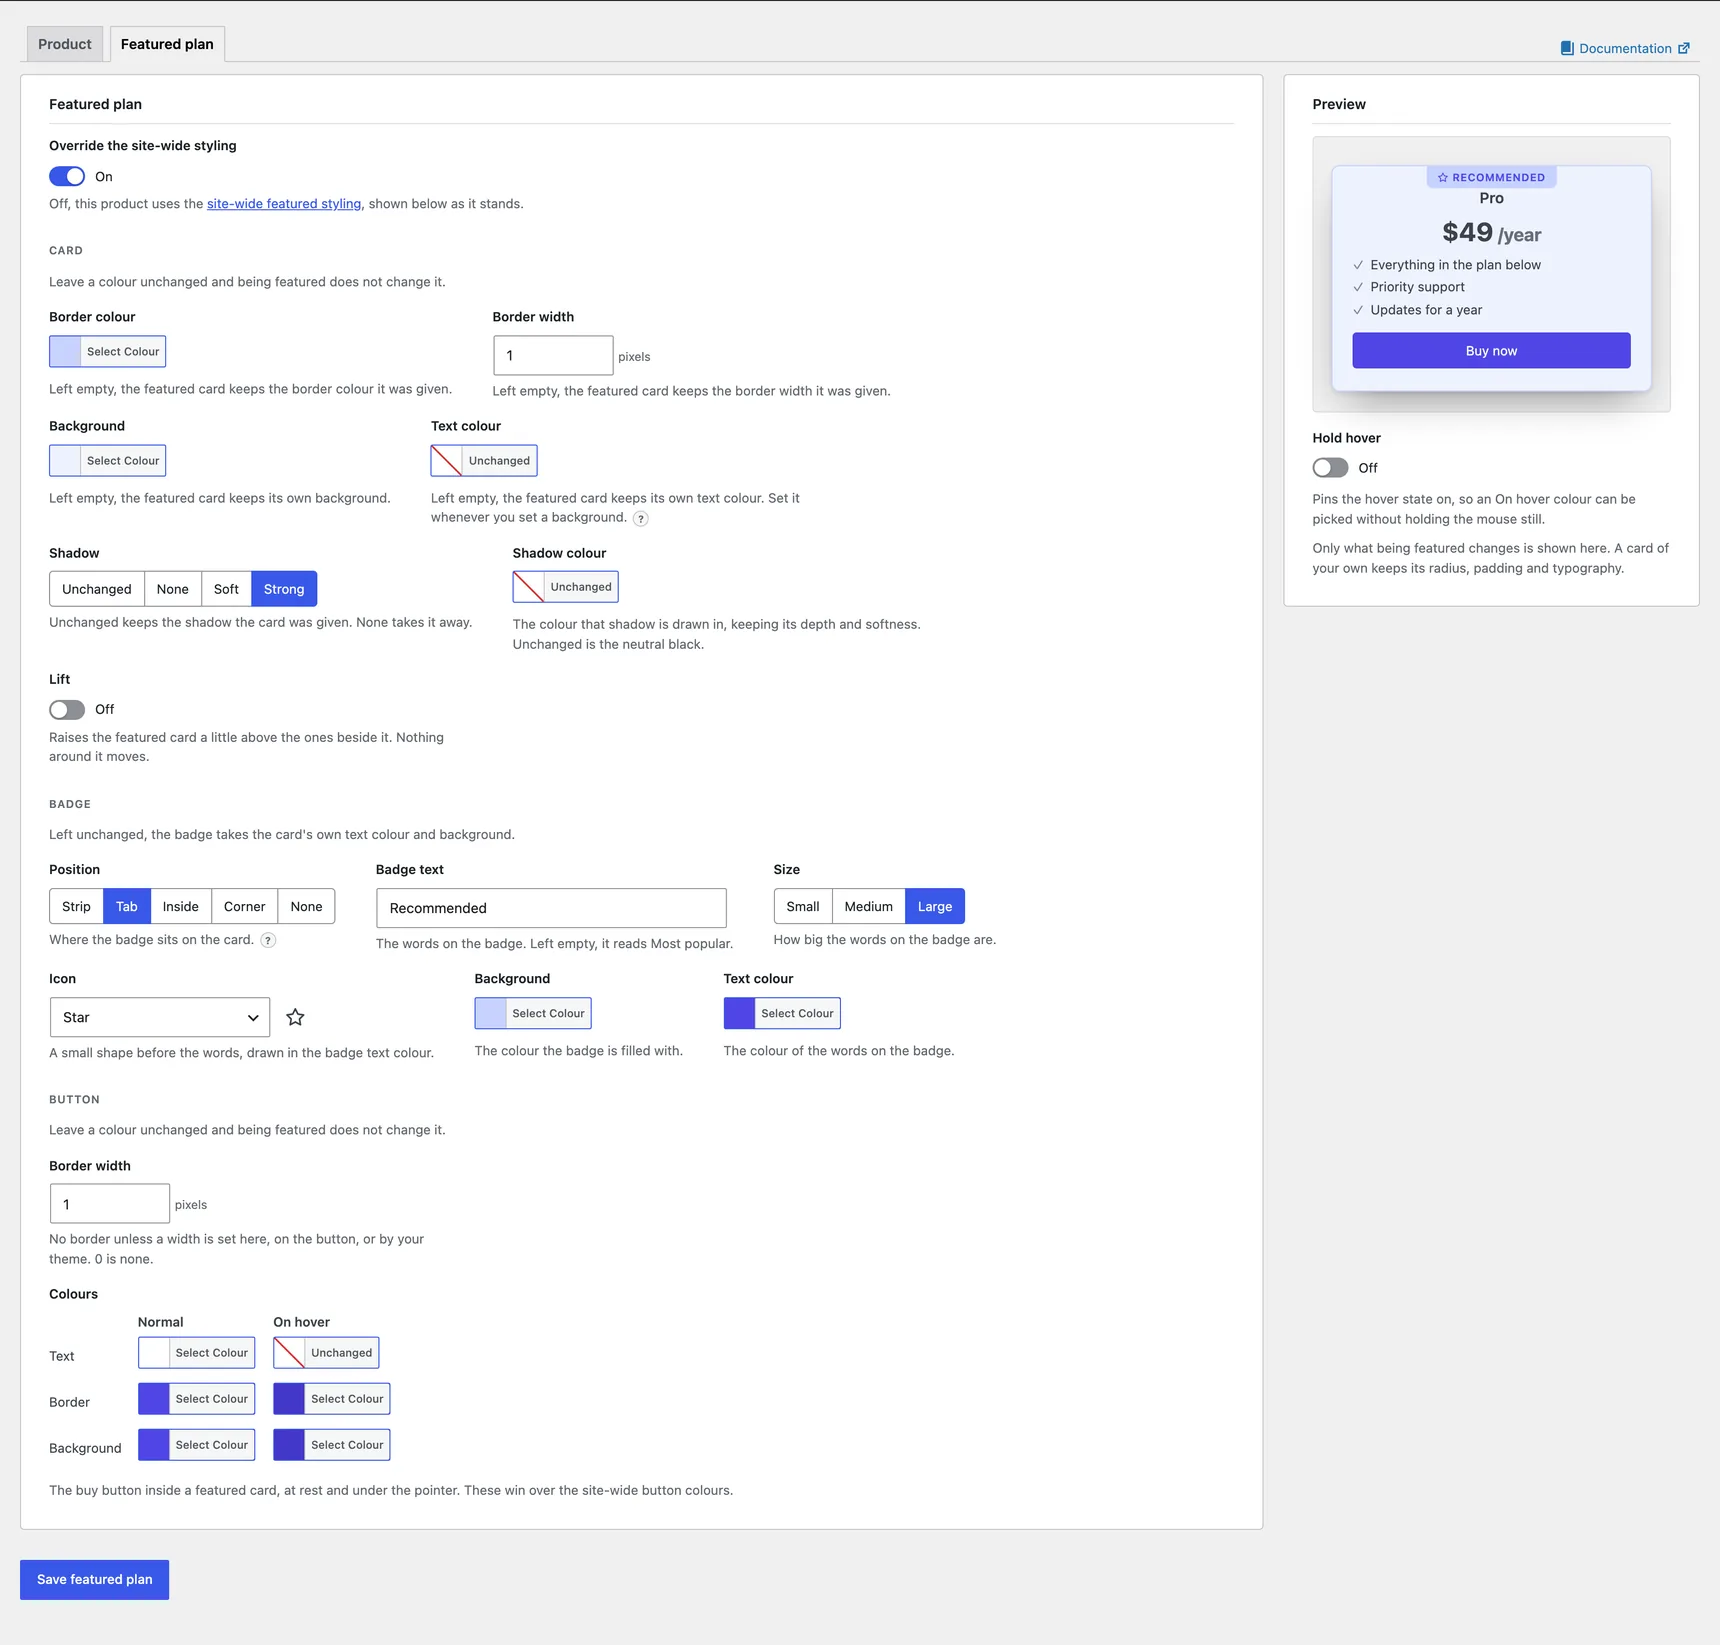Set badge position to None
The image size is (1720, 1645).
[x=306, y=906]
